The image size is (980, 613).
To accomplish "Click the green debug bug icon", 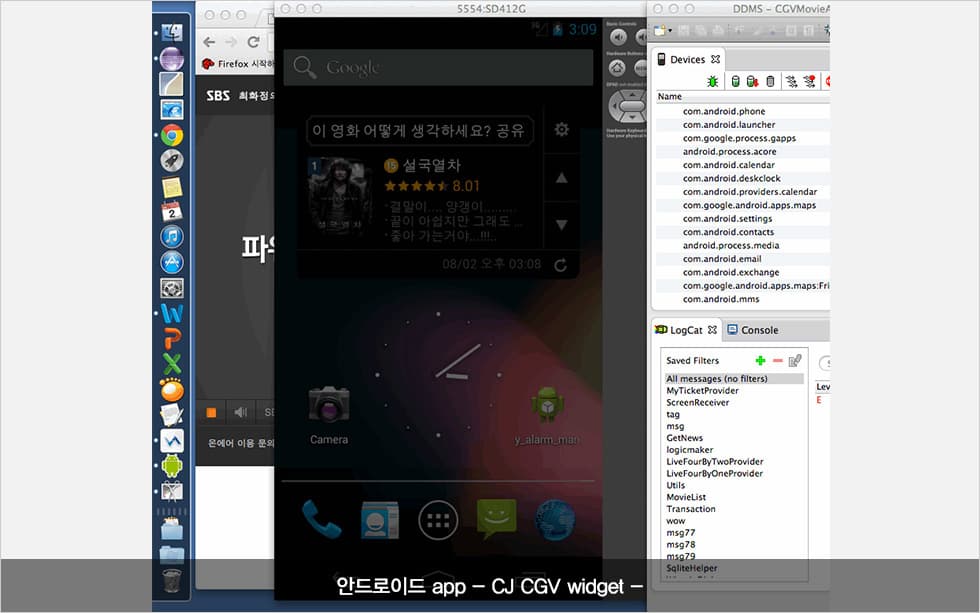I will pyautogui.click(x=713, y=82).
